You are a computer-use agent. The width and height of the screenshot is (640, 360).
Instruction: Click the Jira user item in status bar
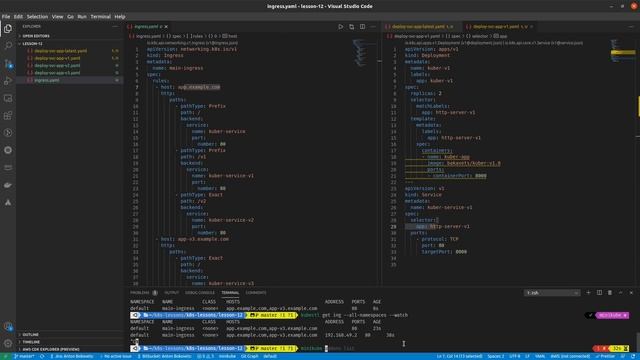coord(72,356)
